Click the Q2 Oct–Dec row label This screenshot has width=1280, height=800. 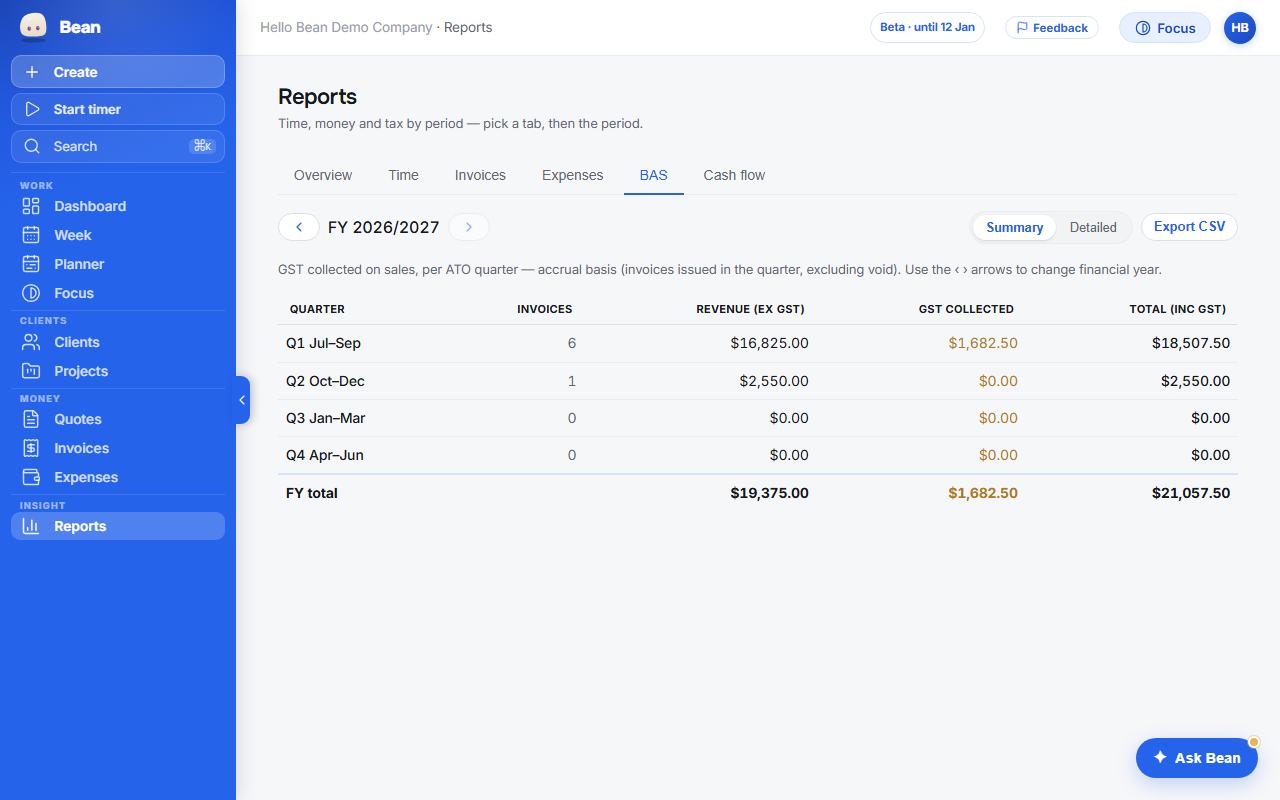[x=325, y=381]
